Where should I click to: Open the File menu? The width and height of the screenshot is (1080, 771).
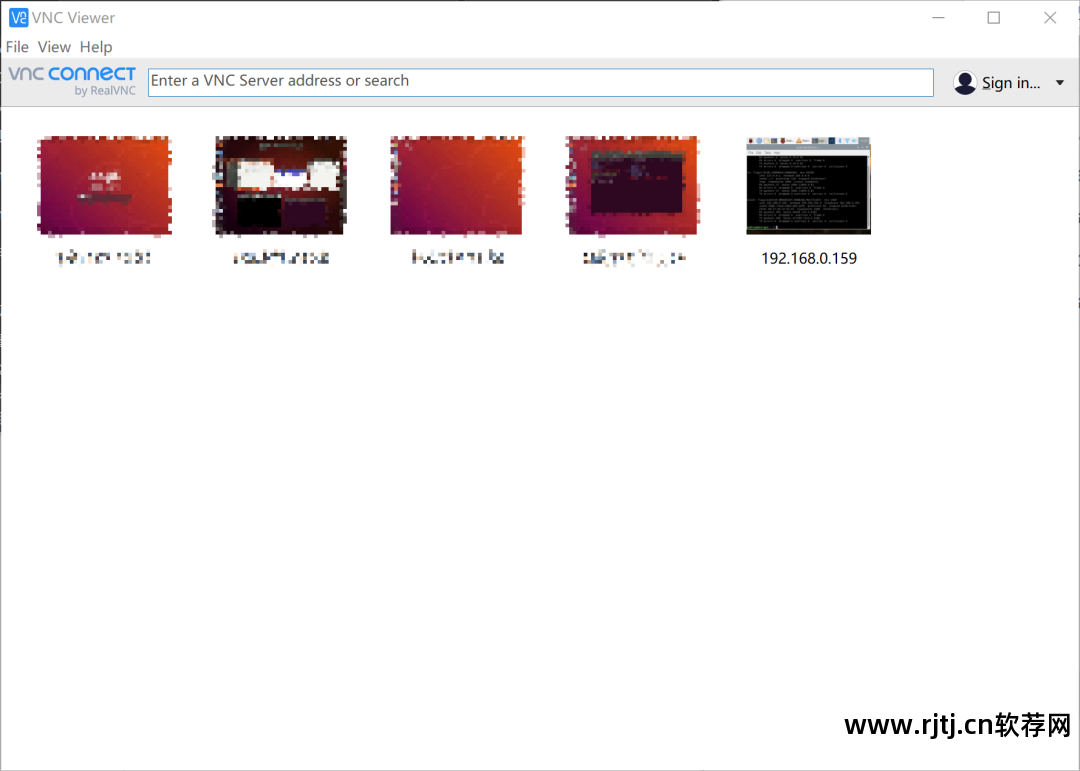click(17, 47)
